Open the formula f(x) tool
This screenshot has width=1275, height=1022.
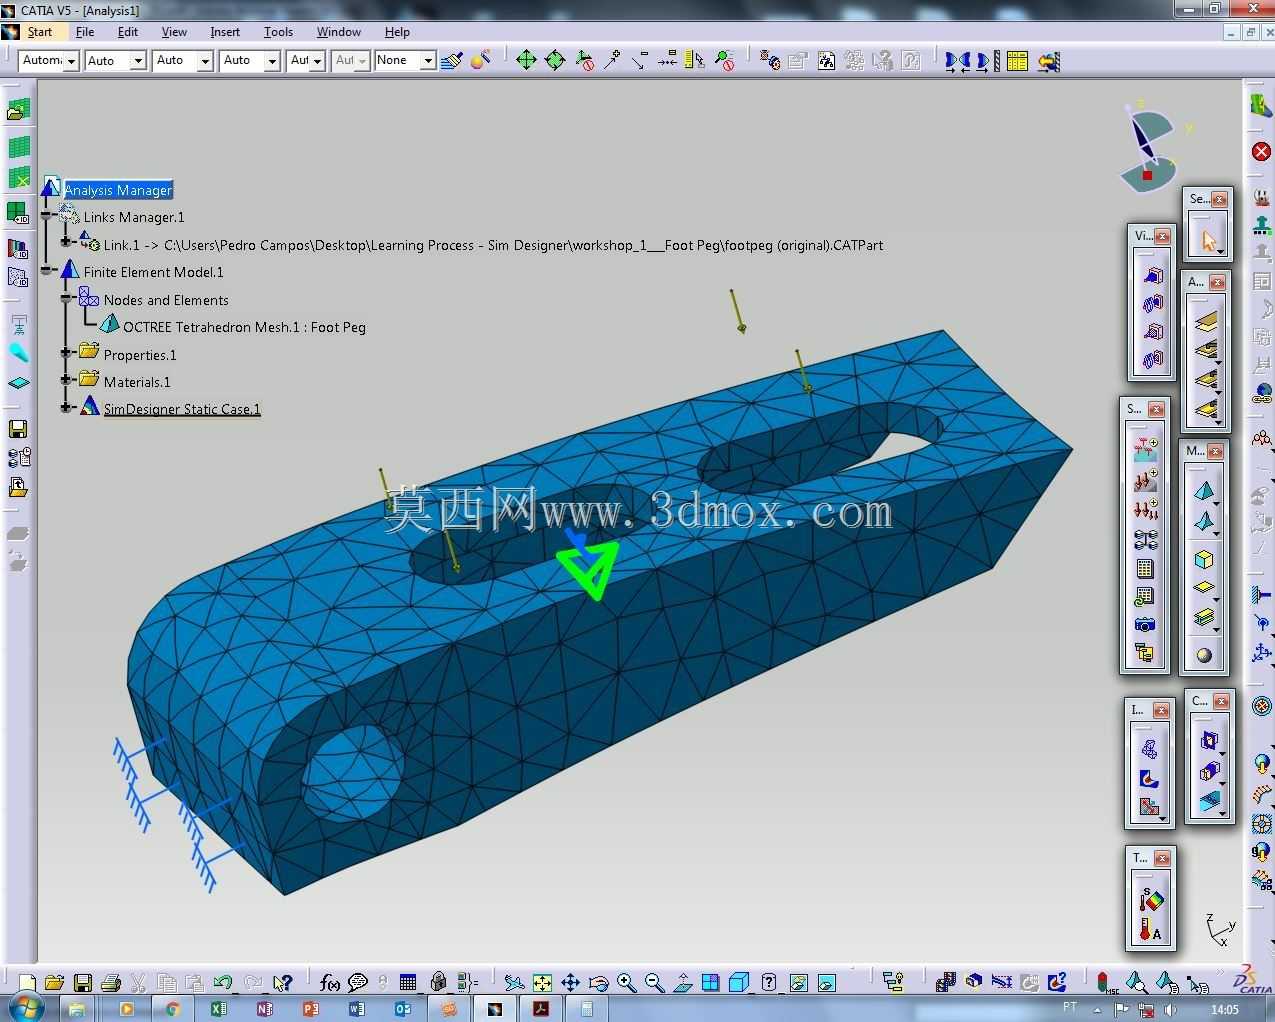click(x=329, y=983)
